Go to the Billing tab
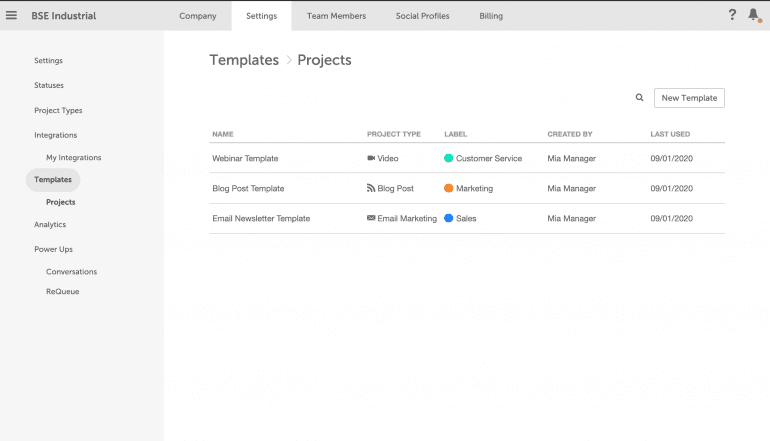 pos(491,16)
